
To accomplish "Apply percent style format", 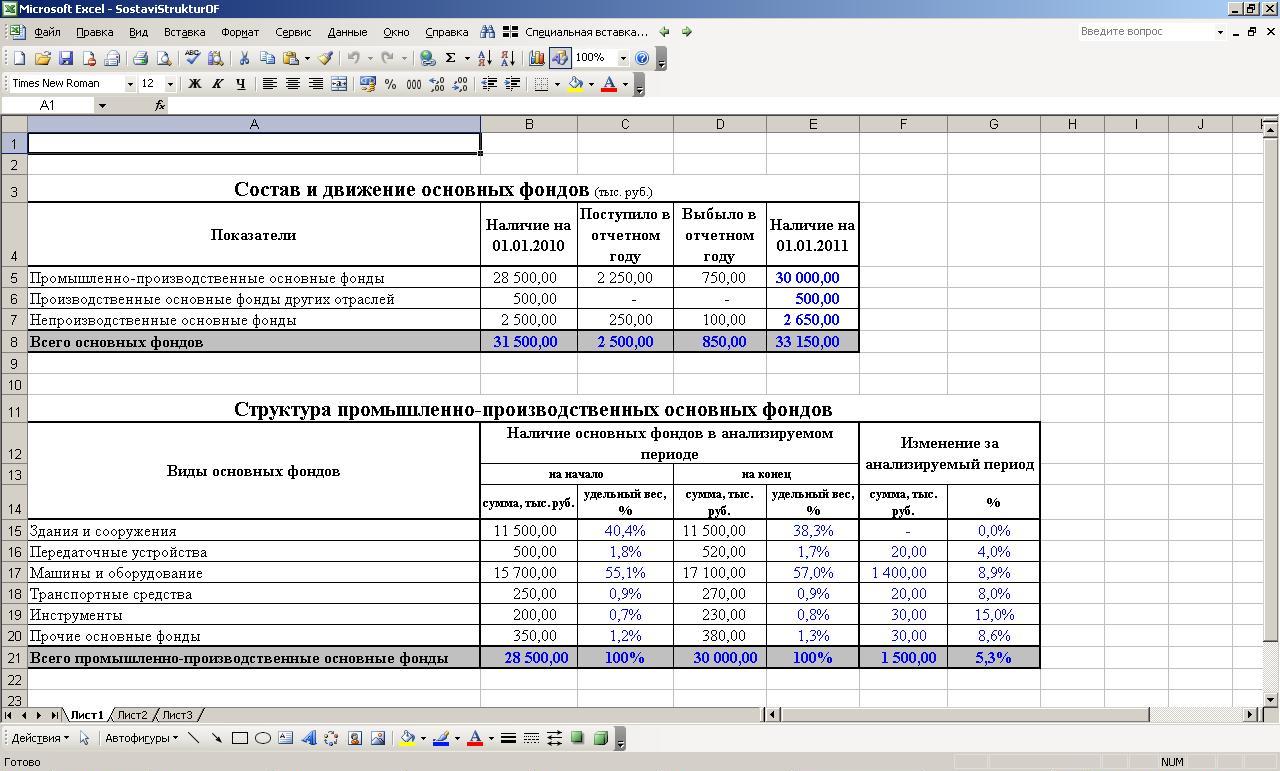I will click(391, 84).
